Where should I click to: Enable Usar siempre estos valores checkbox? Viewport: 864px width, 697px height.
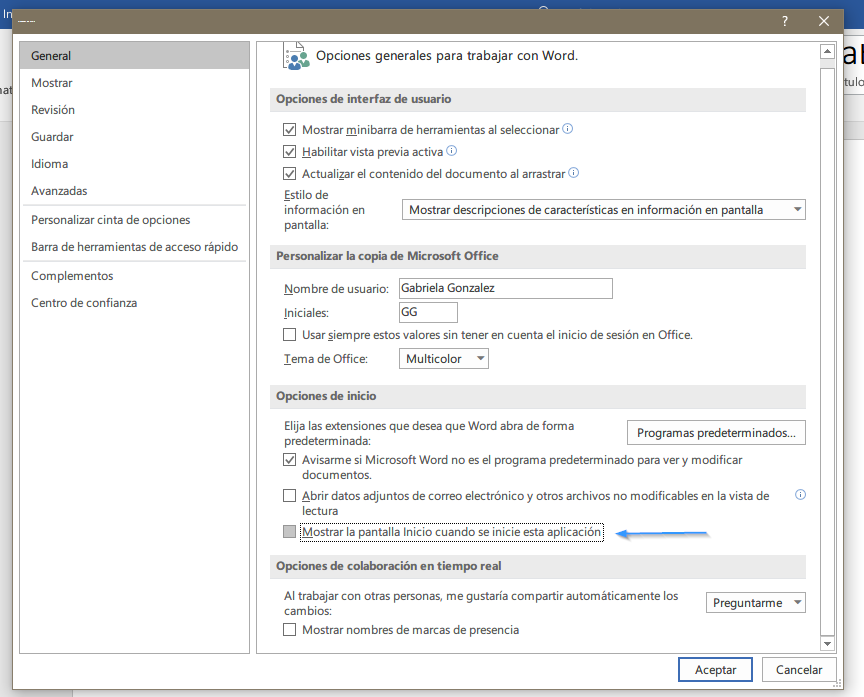pos(289,335)
